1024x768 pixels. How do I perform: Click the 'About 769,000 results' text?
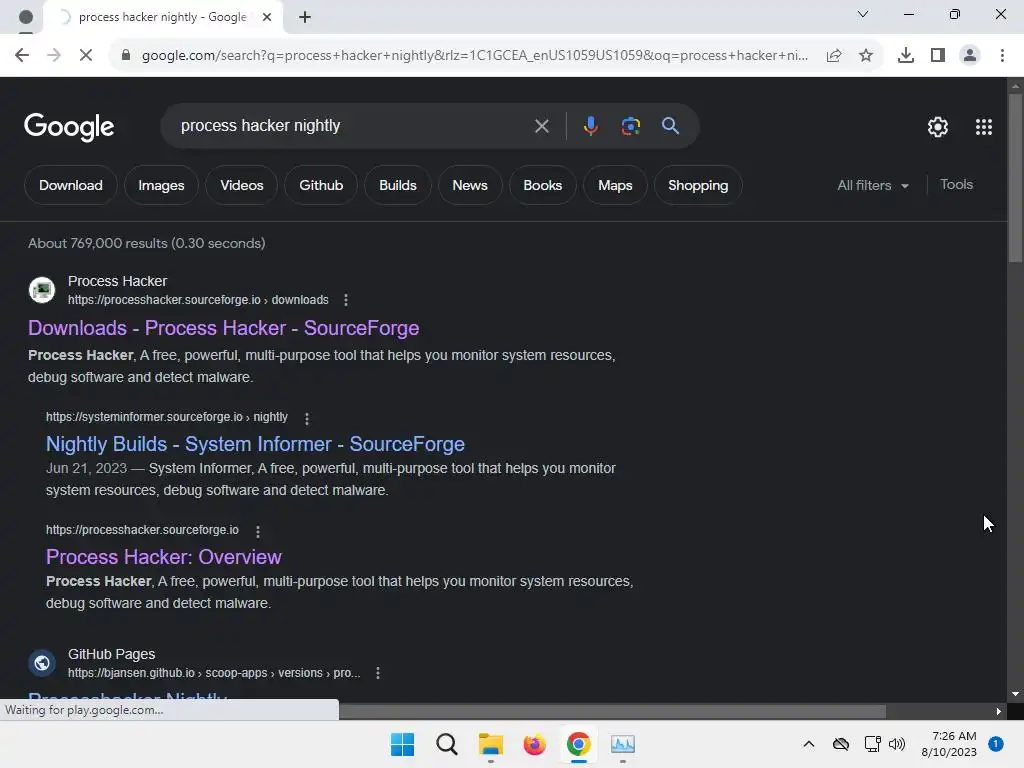click(146, 244)
